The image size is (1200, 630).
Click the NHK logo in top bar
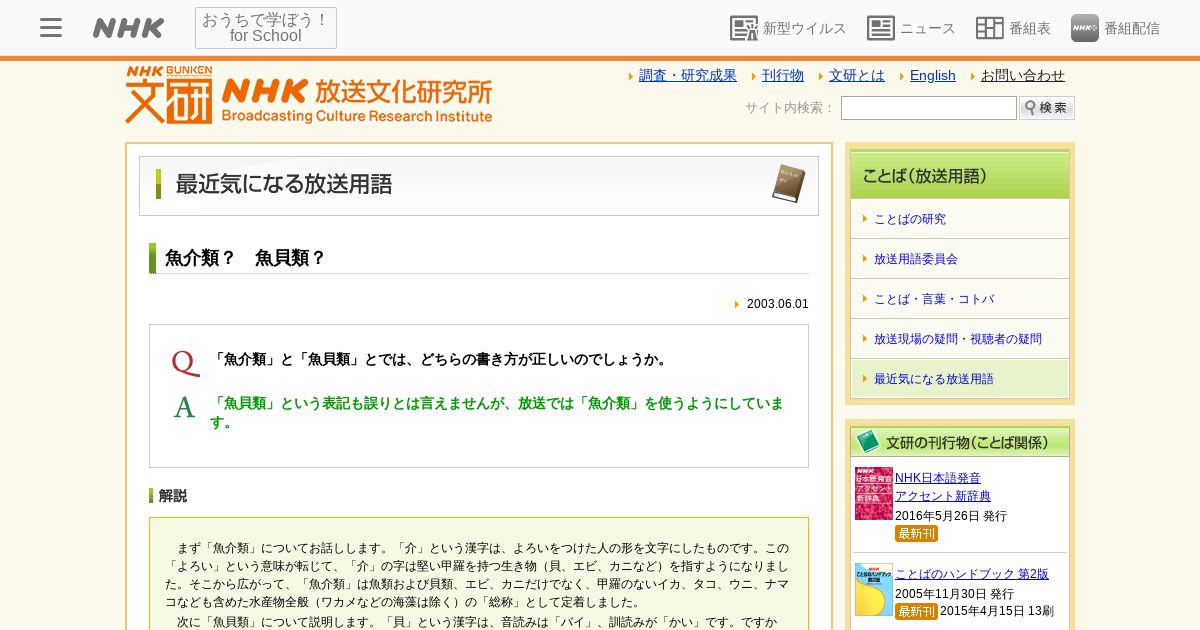coord(128,28)
